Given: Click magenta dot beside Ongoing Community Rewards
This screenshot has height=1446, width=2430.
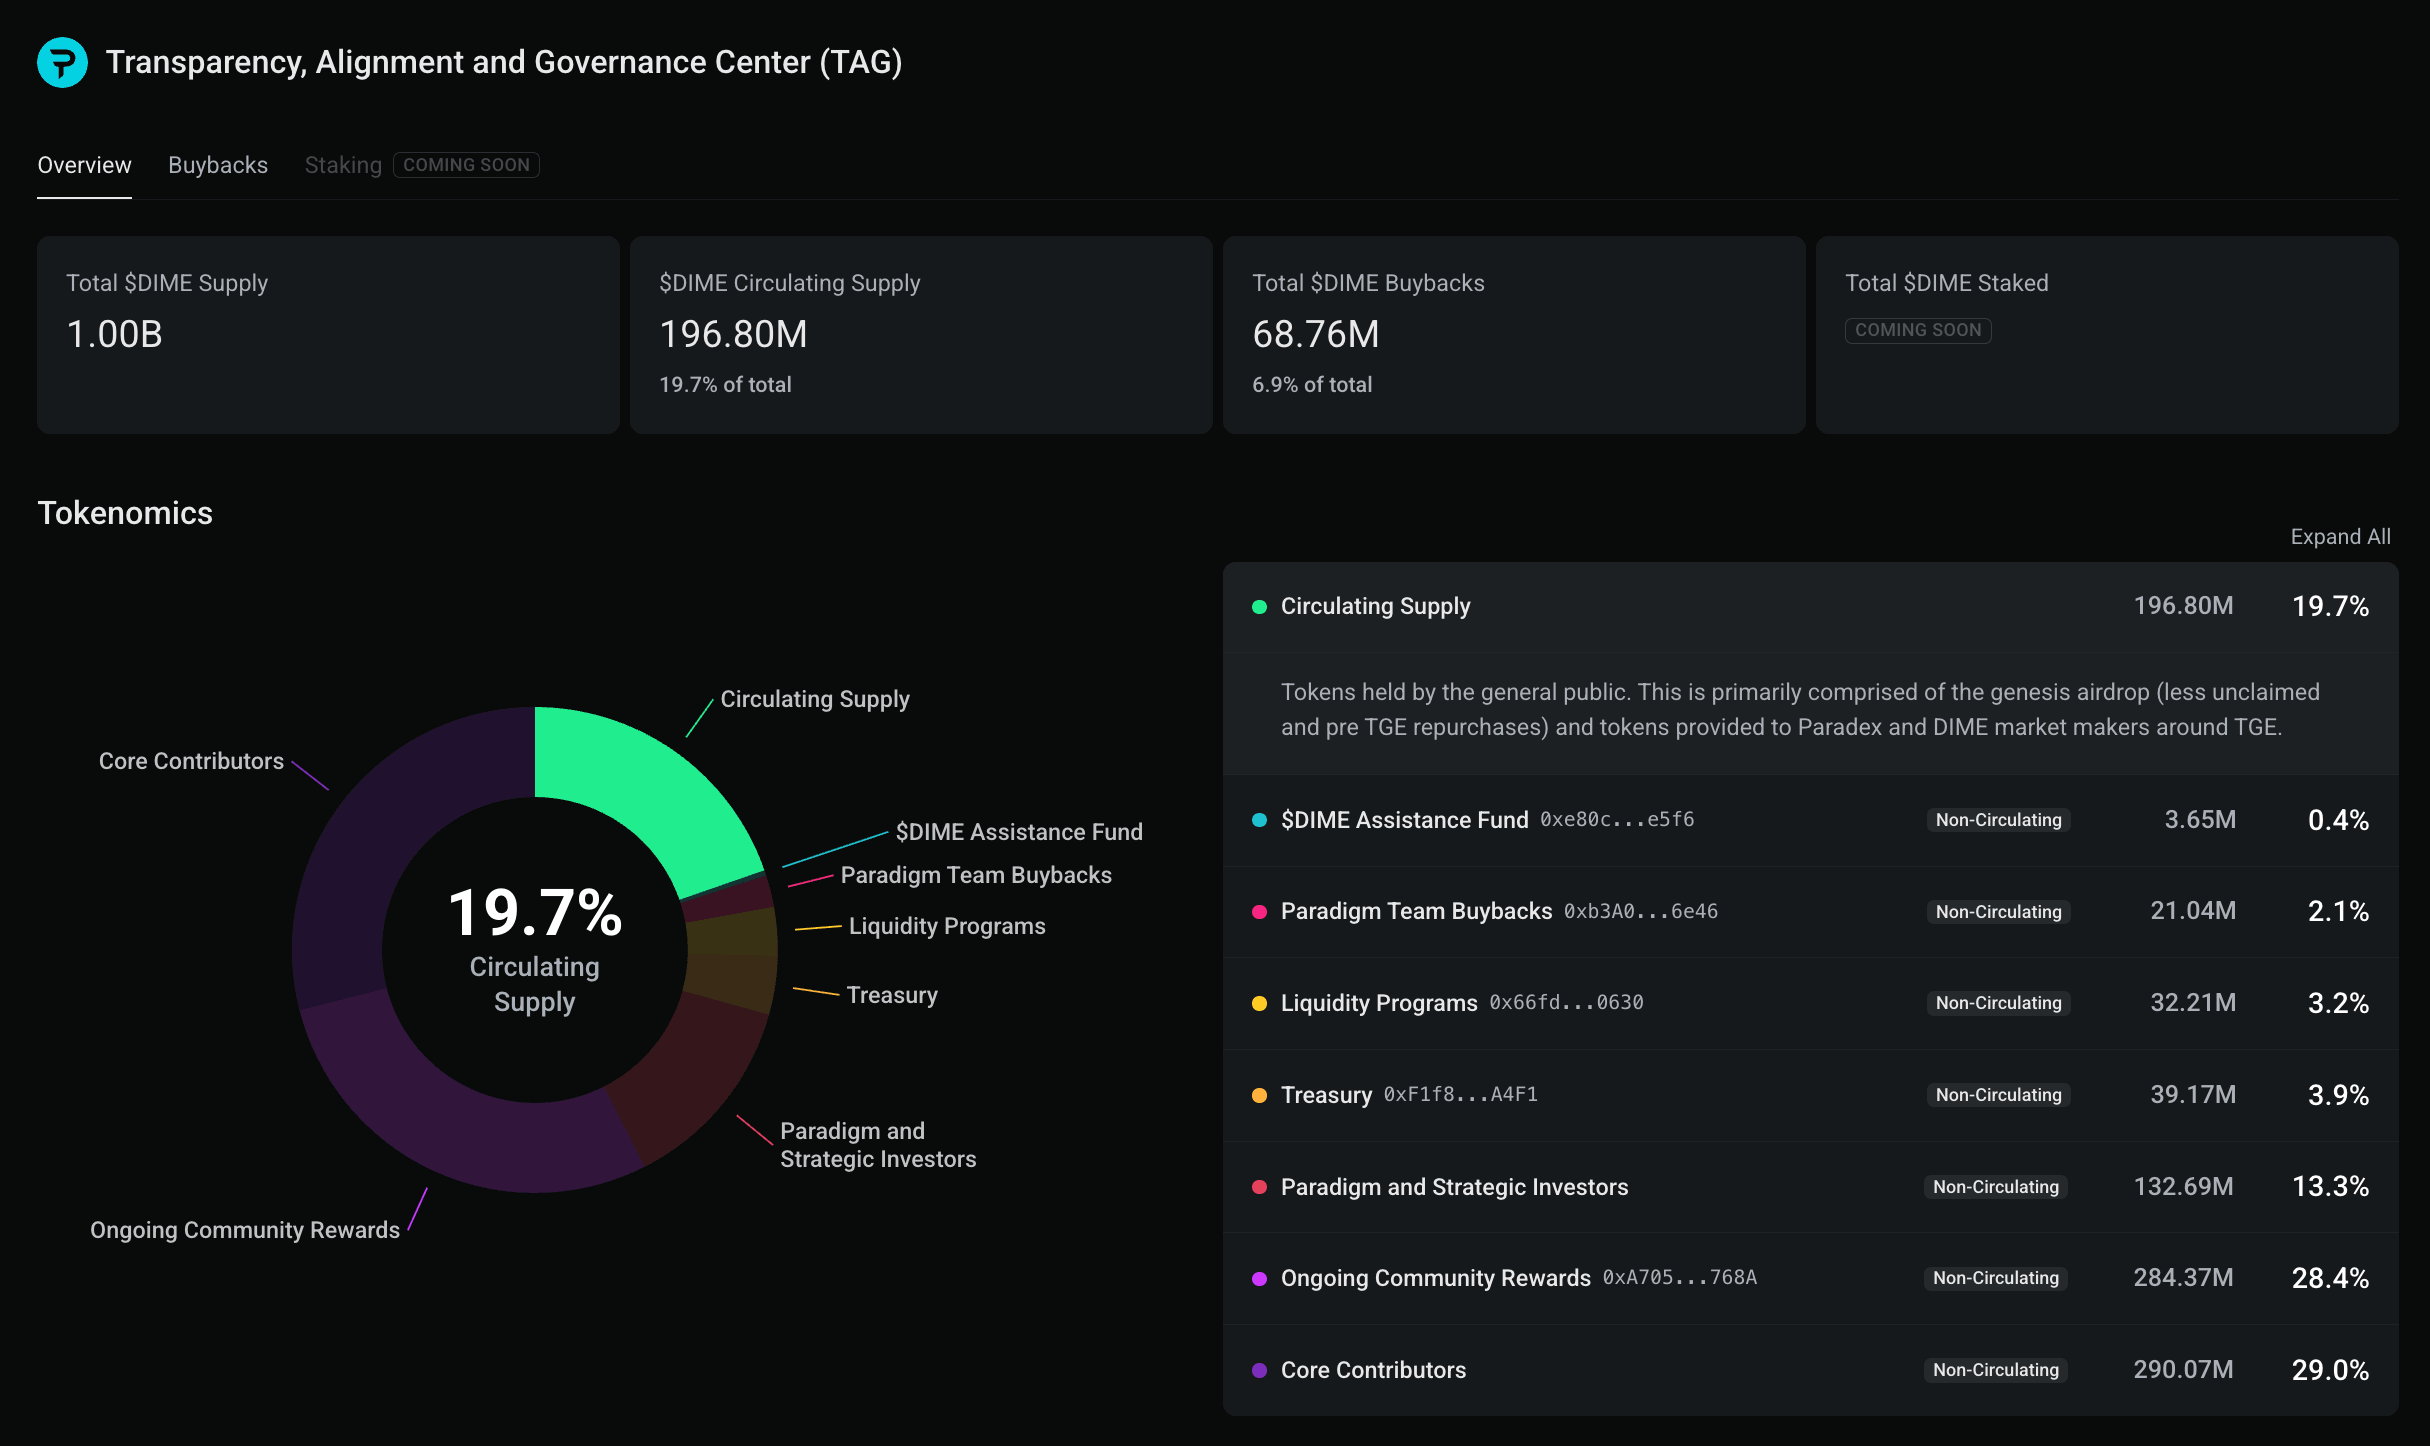Looking at the screenshot, I should coord(1259,1278).
